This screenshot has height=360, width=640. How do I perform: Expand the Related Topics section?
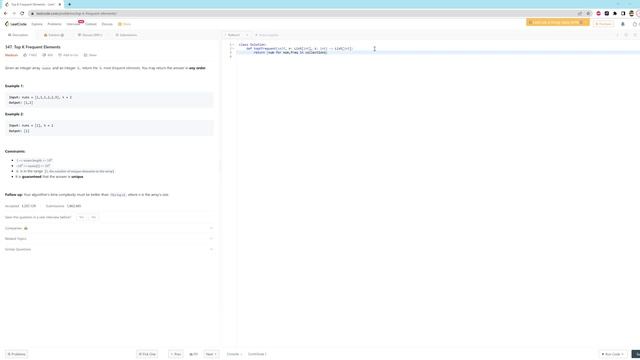tap(109, 239)
